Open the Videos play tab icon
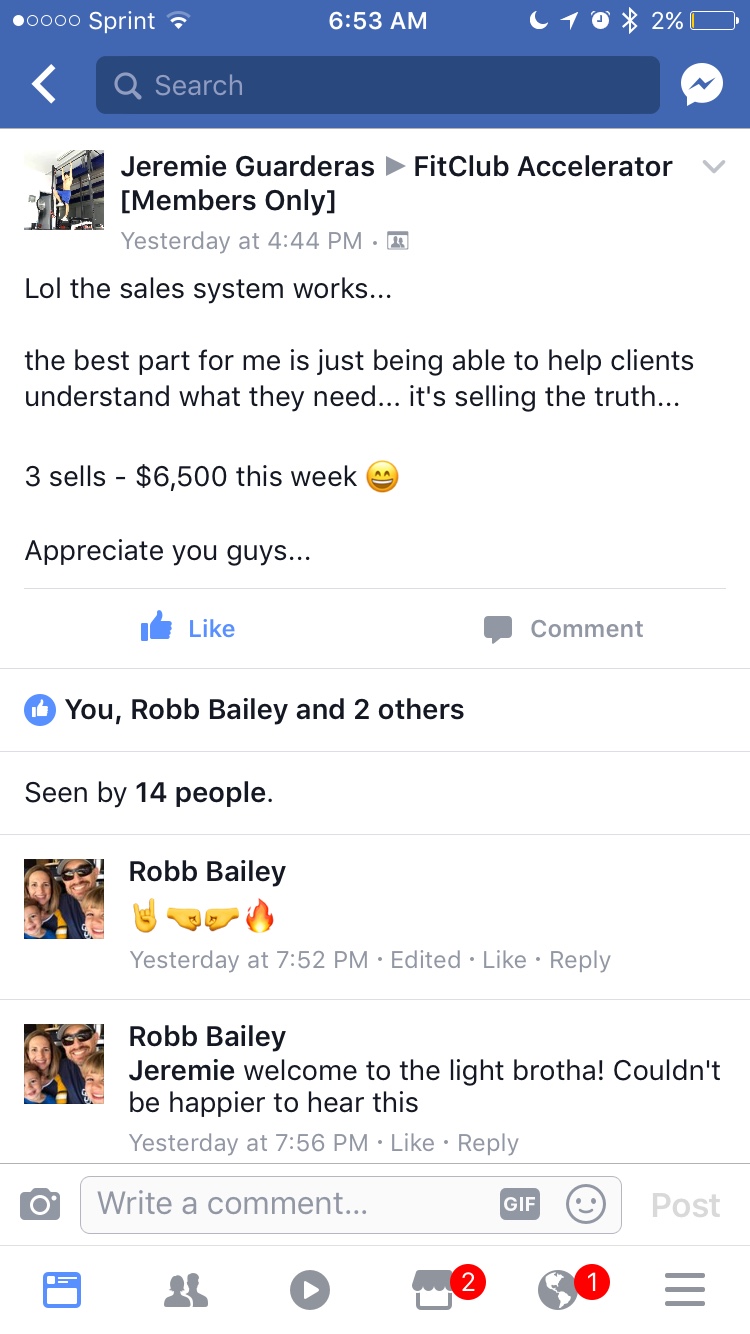The height and width of the screenshot is (1334, 750). pos(310,1290)
